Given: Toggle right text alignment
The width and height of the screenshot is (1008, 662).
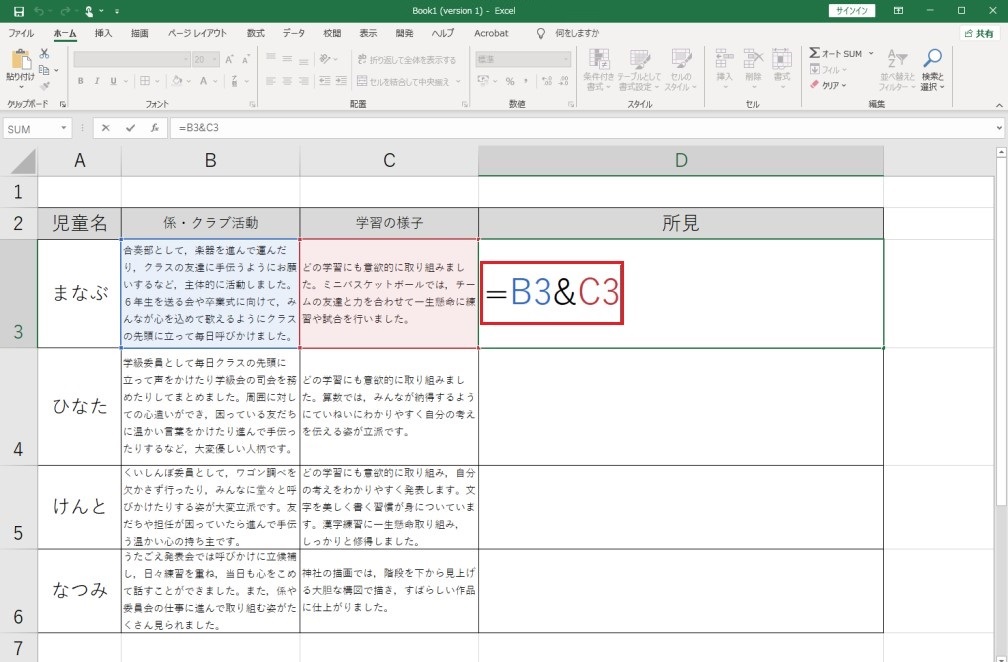Looking at the screenshot, I should pos(303,81).
